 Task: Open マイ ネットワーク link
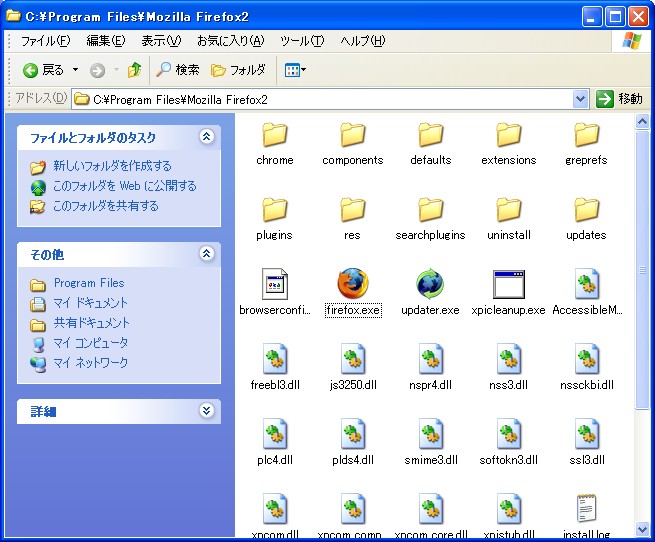pyautogui.click(x=91, y=363)
